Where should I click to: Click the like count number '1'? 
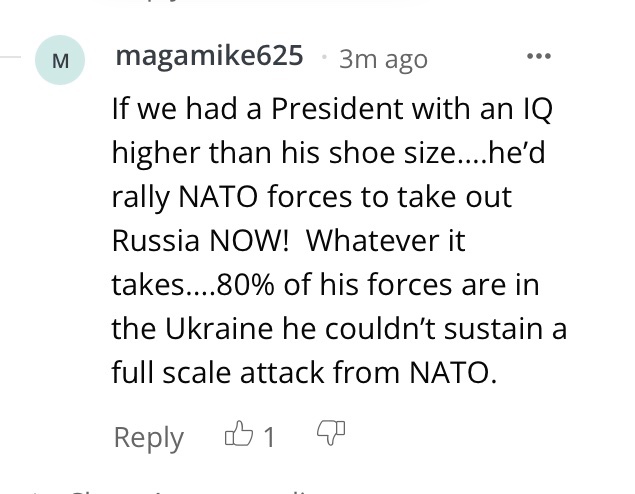[269, 437]
